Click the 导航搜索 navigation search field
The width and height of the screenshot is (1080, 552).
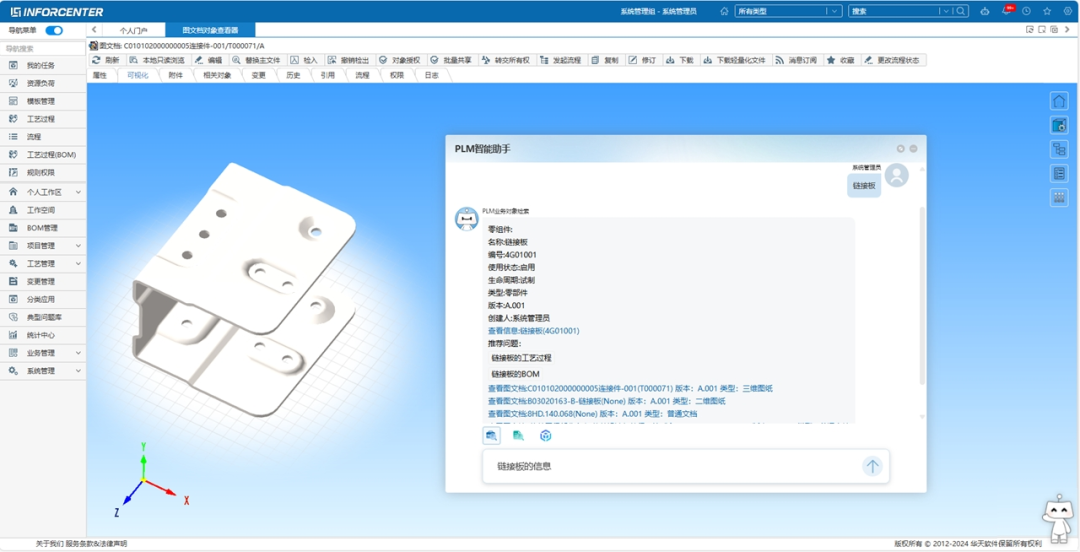[x=43, y=49]
